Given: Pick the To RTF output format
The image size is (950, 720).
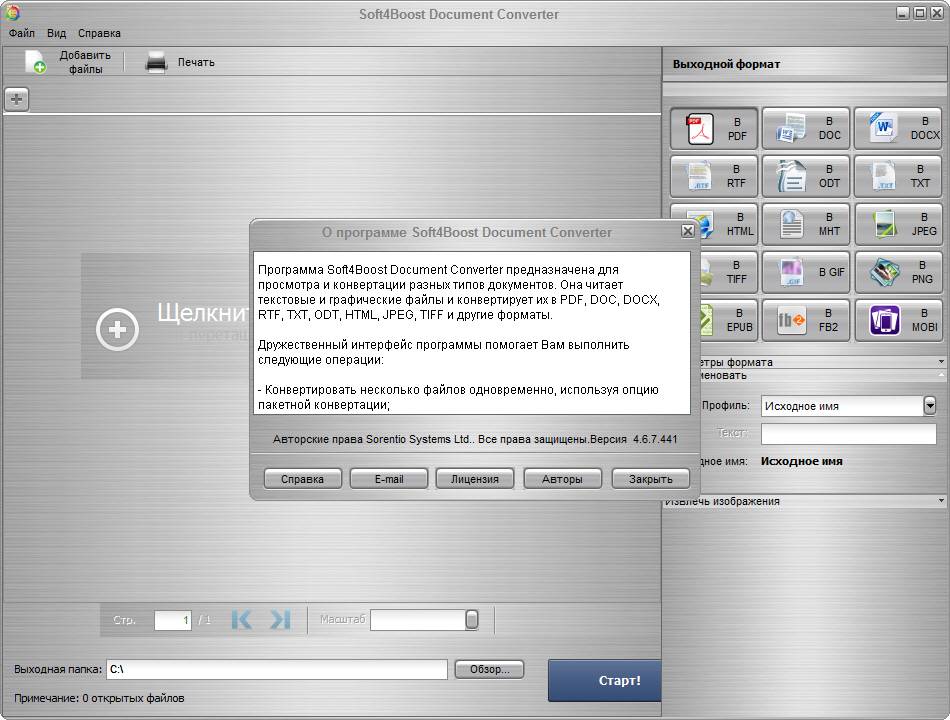Looking at the screenshot, I should coord(714,176).
